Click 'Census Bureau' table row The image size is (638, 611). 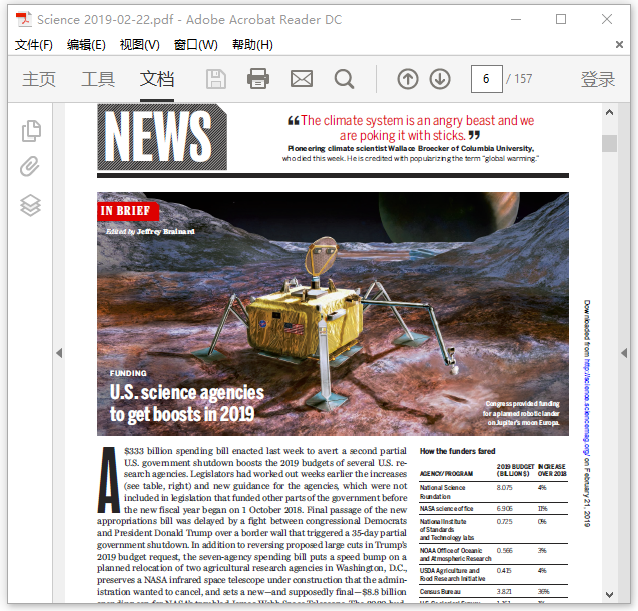(x=494, y=591)
